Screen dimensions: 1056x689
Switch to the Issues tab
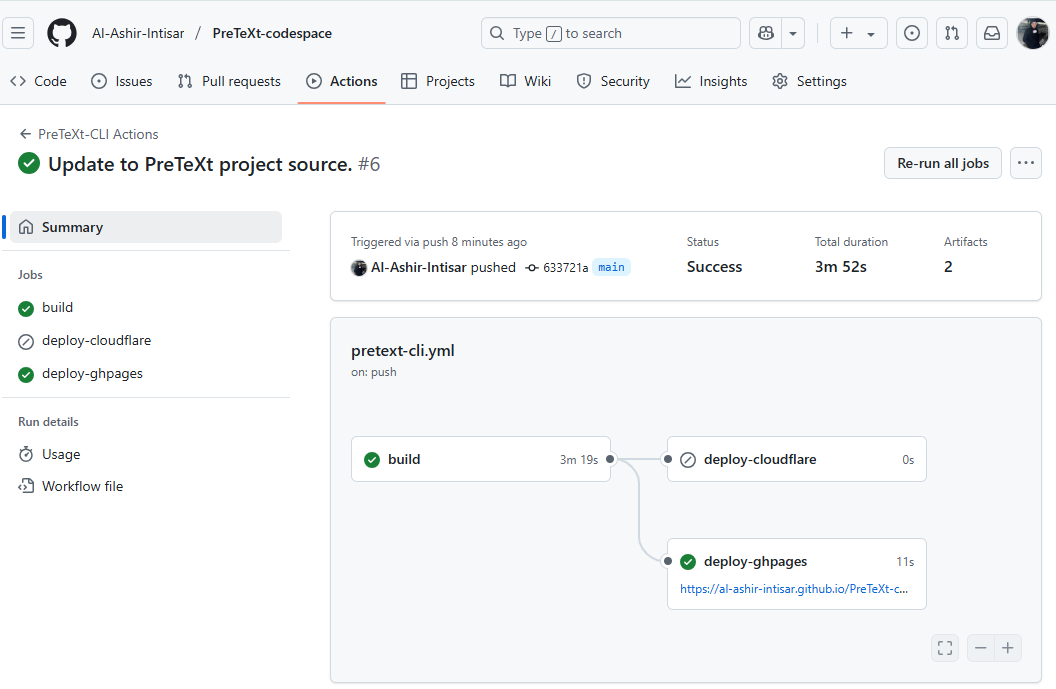(122, 81)
